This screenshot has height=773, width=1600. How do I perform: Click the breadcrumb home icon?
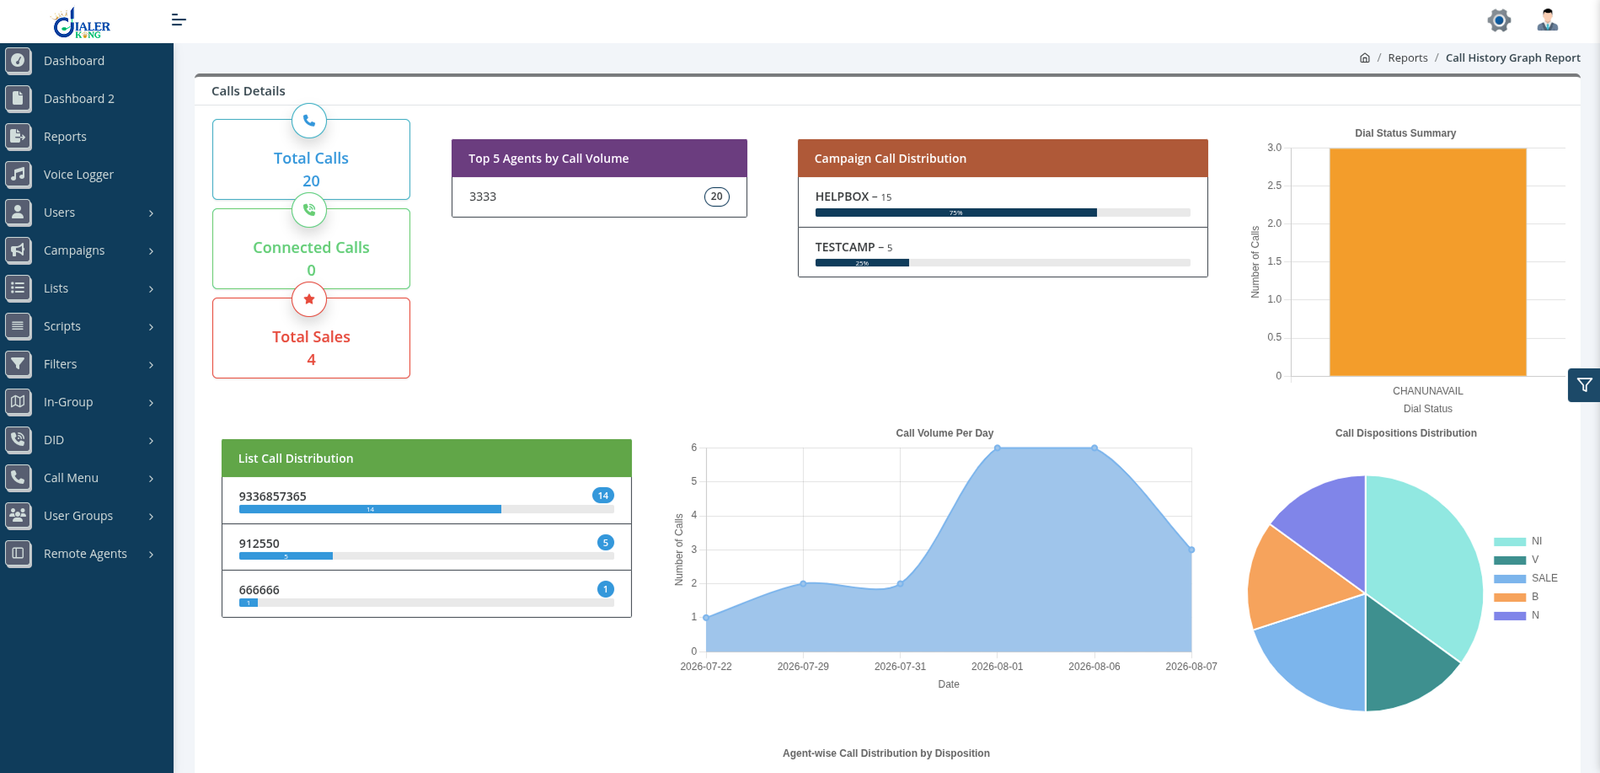[x=1364, y=58]
